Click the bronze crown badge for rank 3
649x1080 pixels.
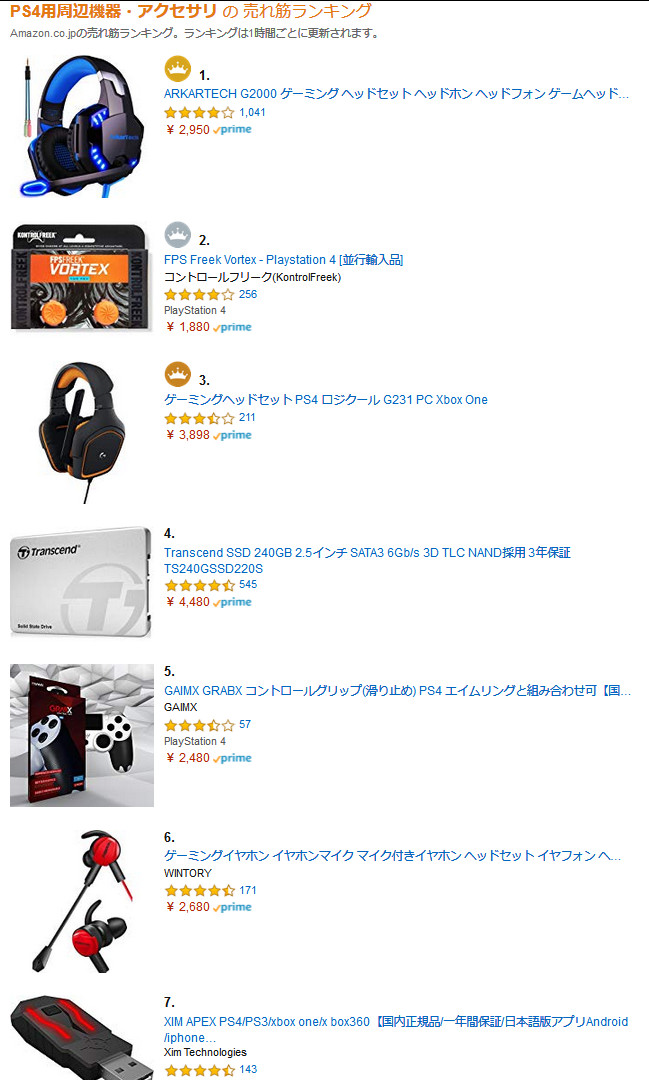178,374
